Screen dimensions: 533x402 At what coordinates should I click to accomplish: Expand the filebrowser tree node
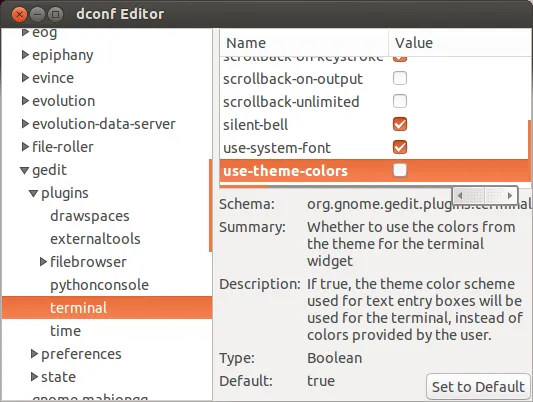click(43, 262)
